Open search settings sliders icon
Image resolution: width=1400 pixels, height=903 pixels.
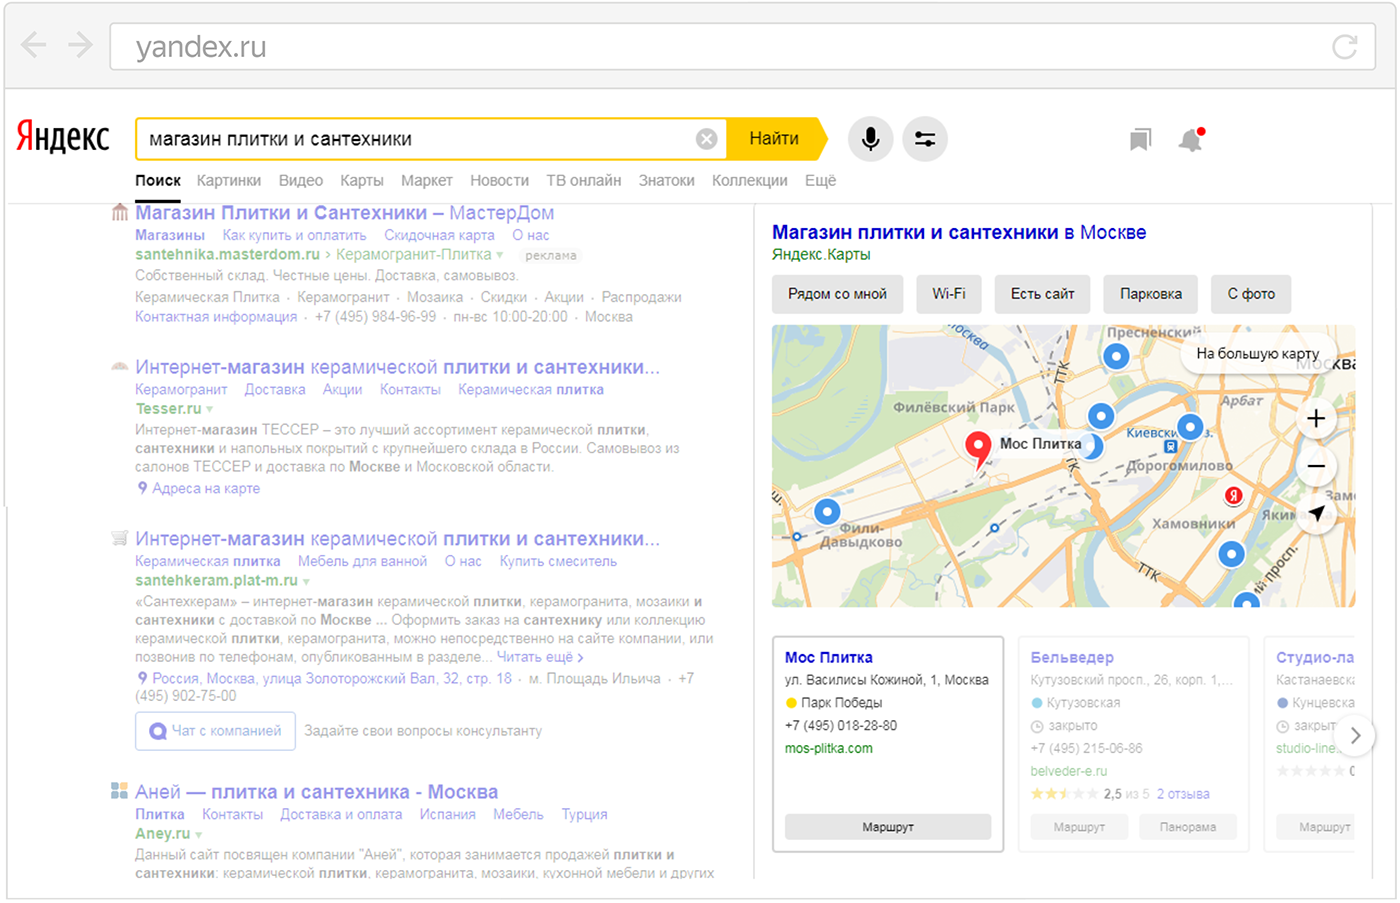pos(925,139)
